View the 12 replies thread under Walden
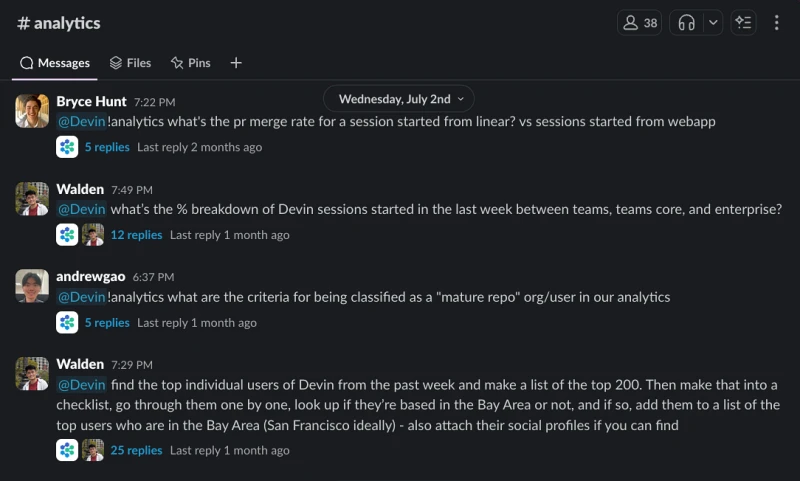 [x=136, y=235]
